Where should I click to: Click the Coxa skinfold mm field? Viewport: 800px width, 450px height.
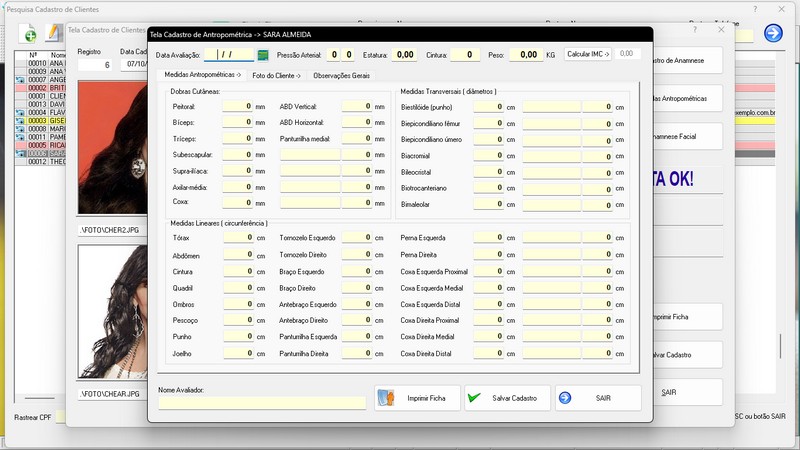point(237,203)
